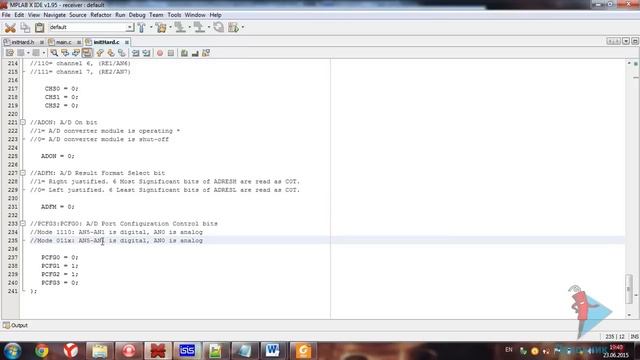640x360 pixels.
Task: Click the Make and Program Device icon
Action: click(180, 27)
